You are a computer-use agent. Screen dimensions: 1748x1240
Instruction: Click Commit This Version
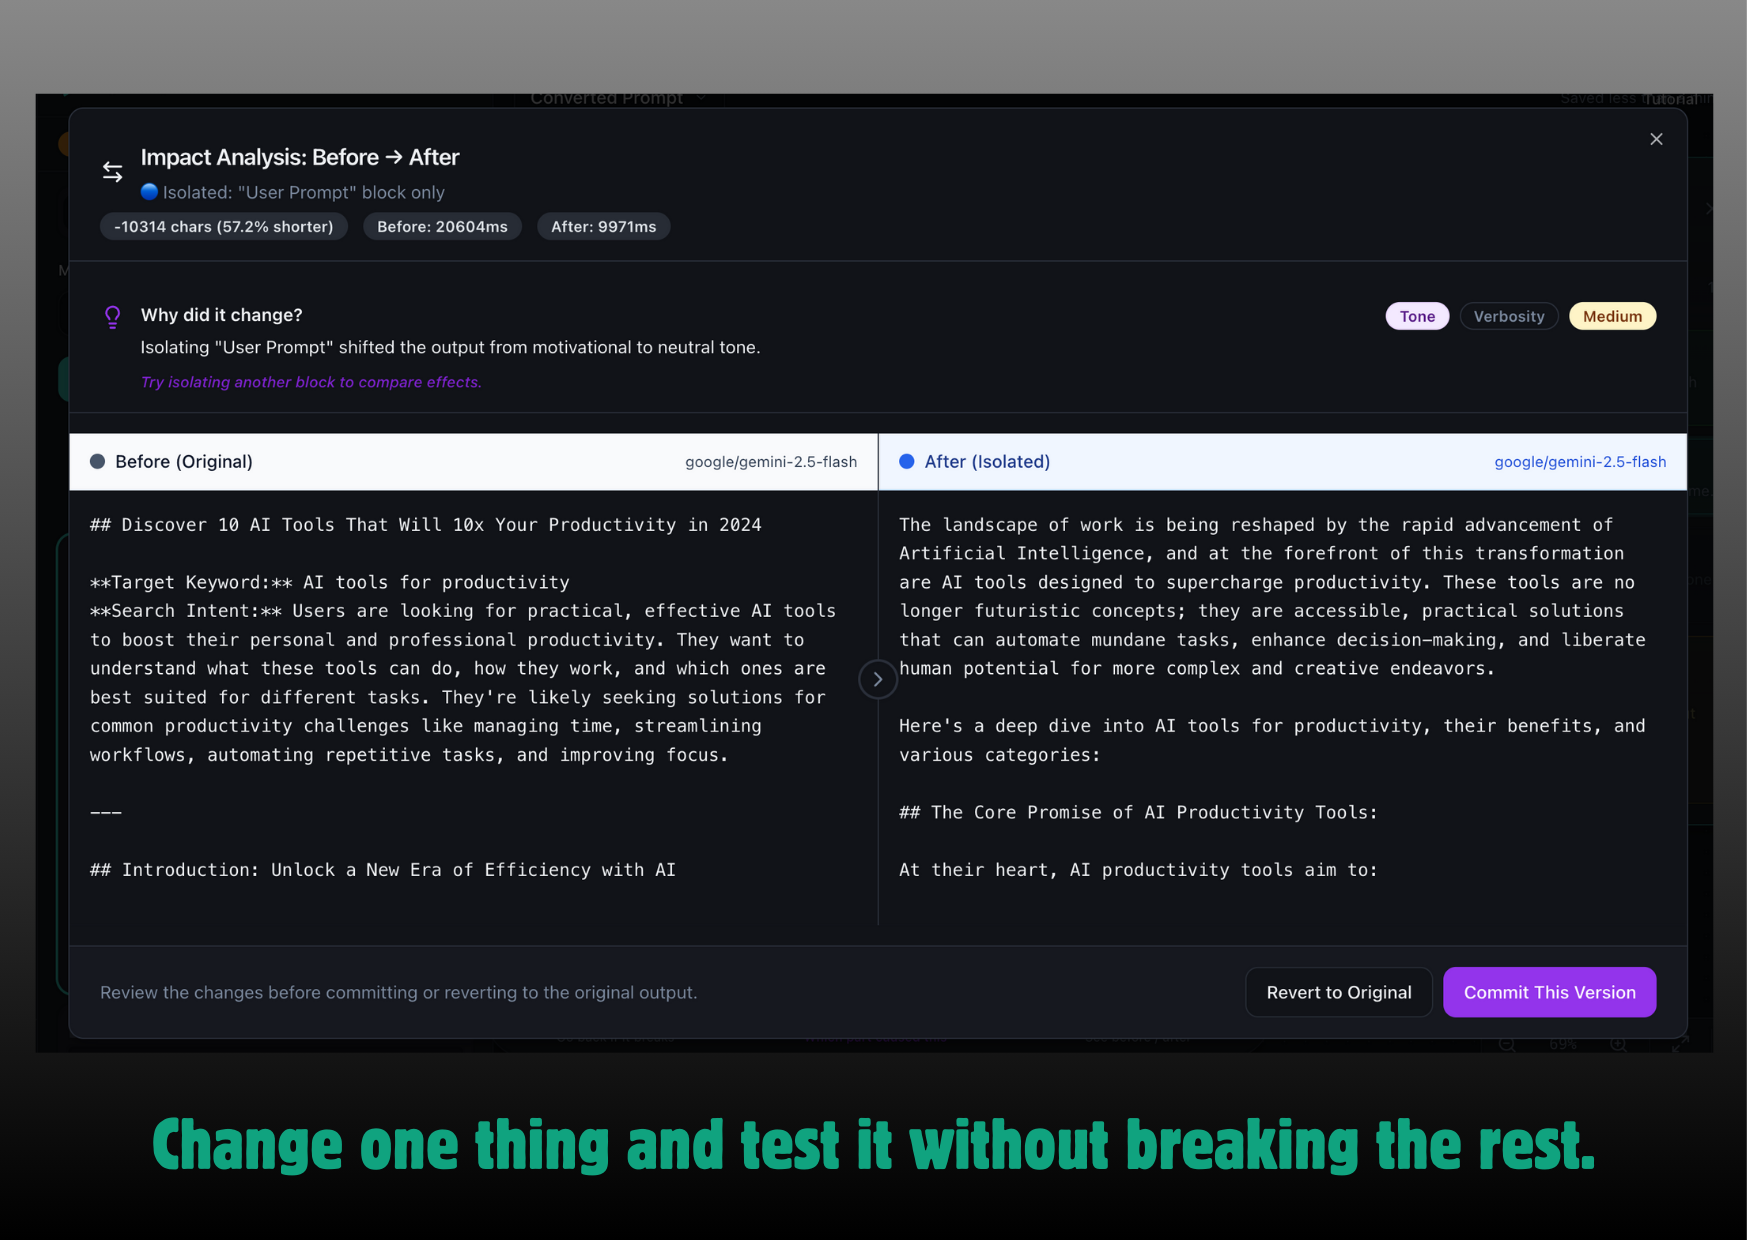(x=1549, y=992)
